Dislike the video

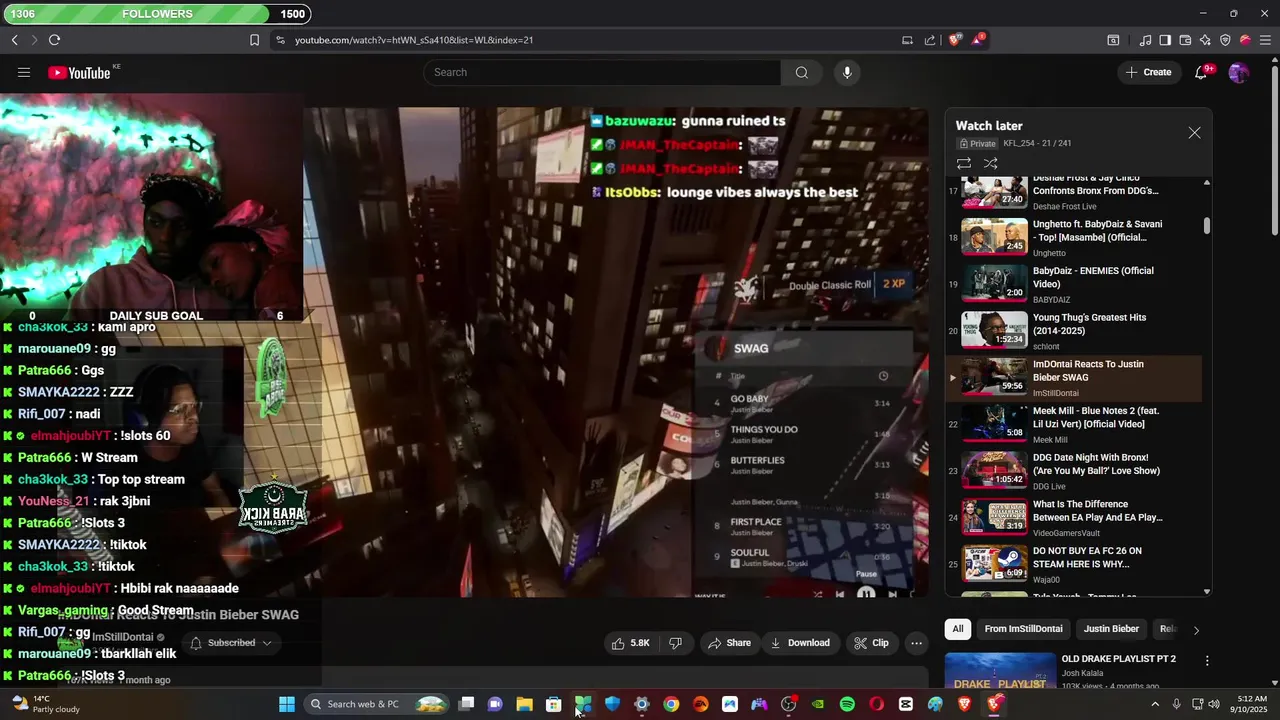coord(675,643)
